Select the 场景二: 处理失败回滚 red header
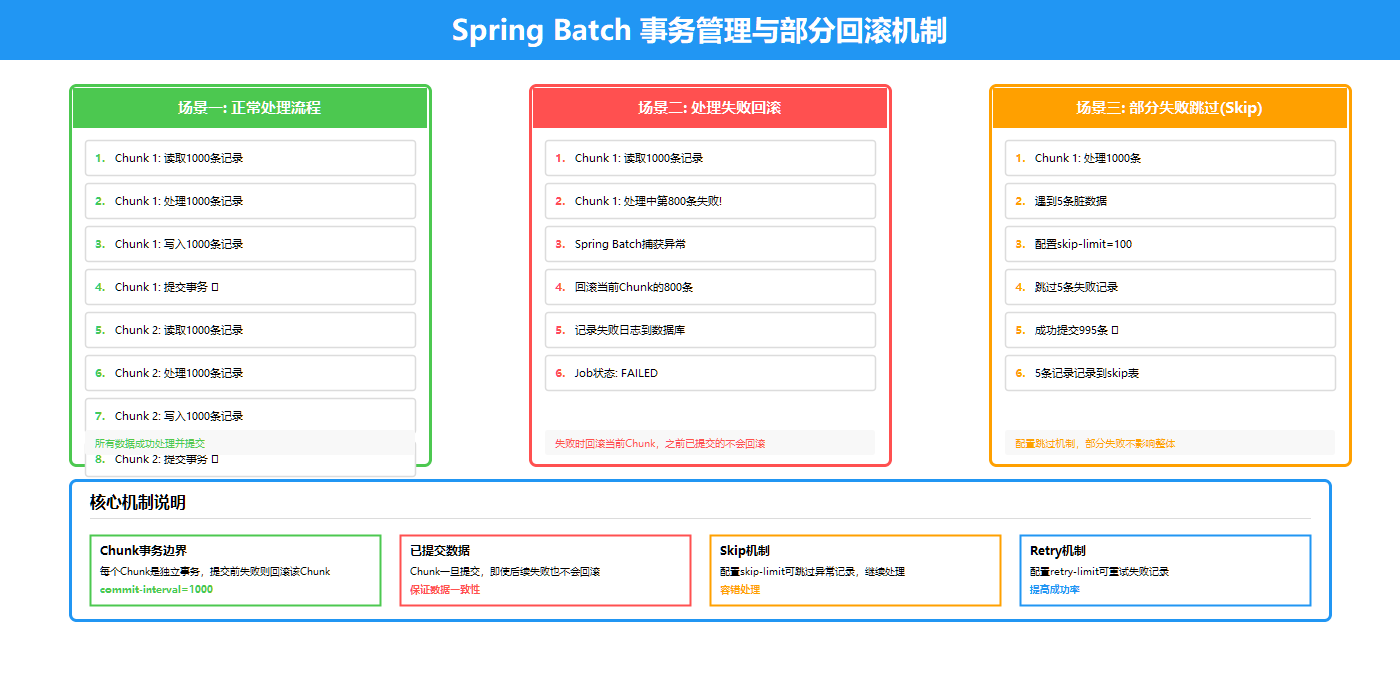The image size is (1400, 700). pos(710,108)
